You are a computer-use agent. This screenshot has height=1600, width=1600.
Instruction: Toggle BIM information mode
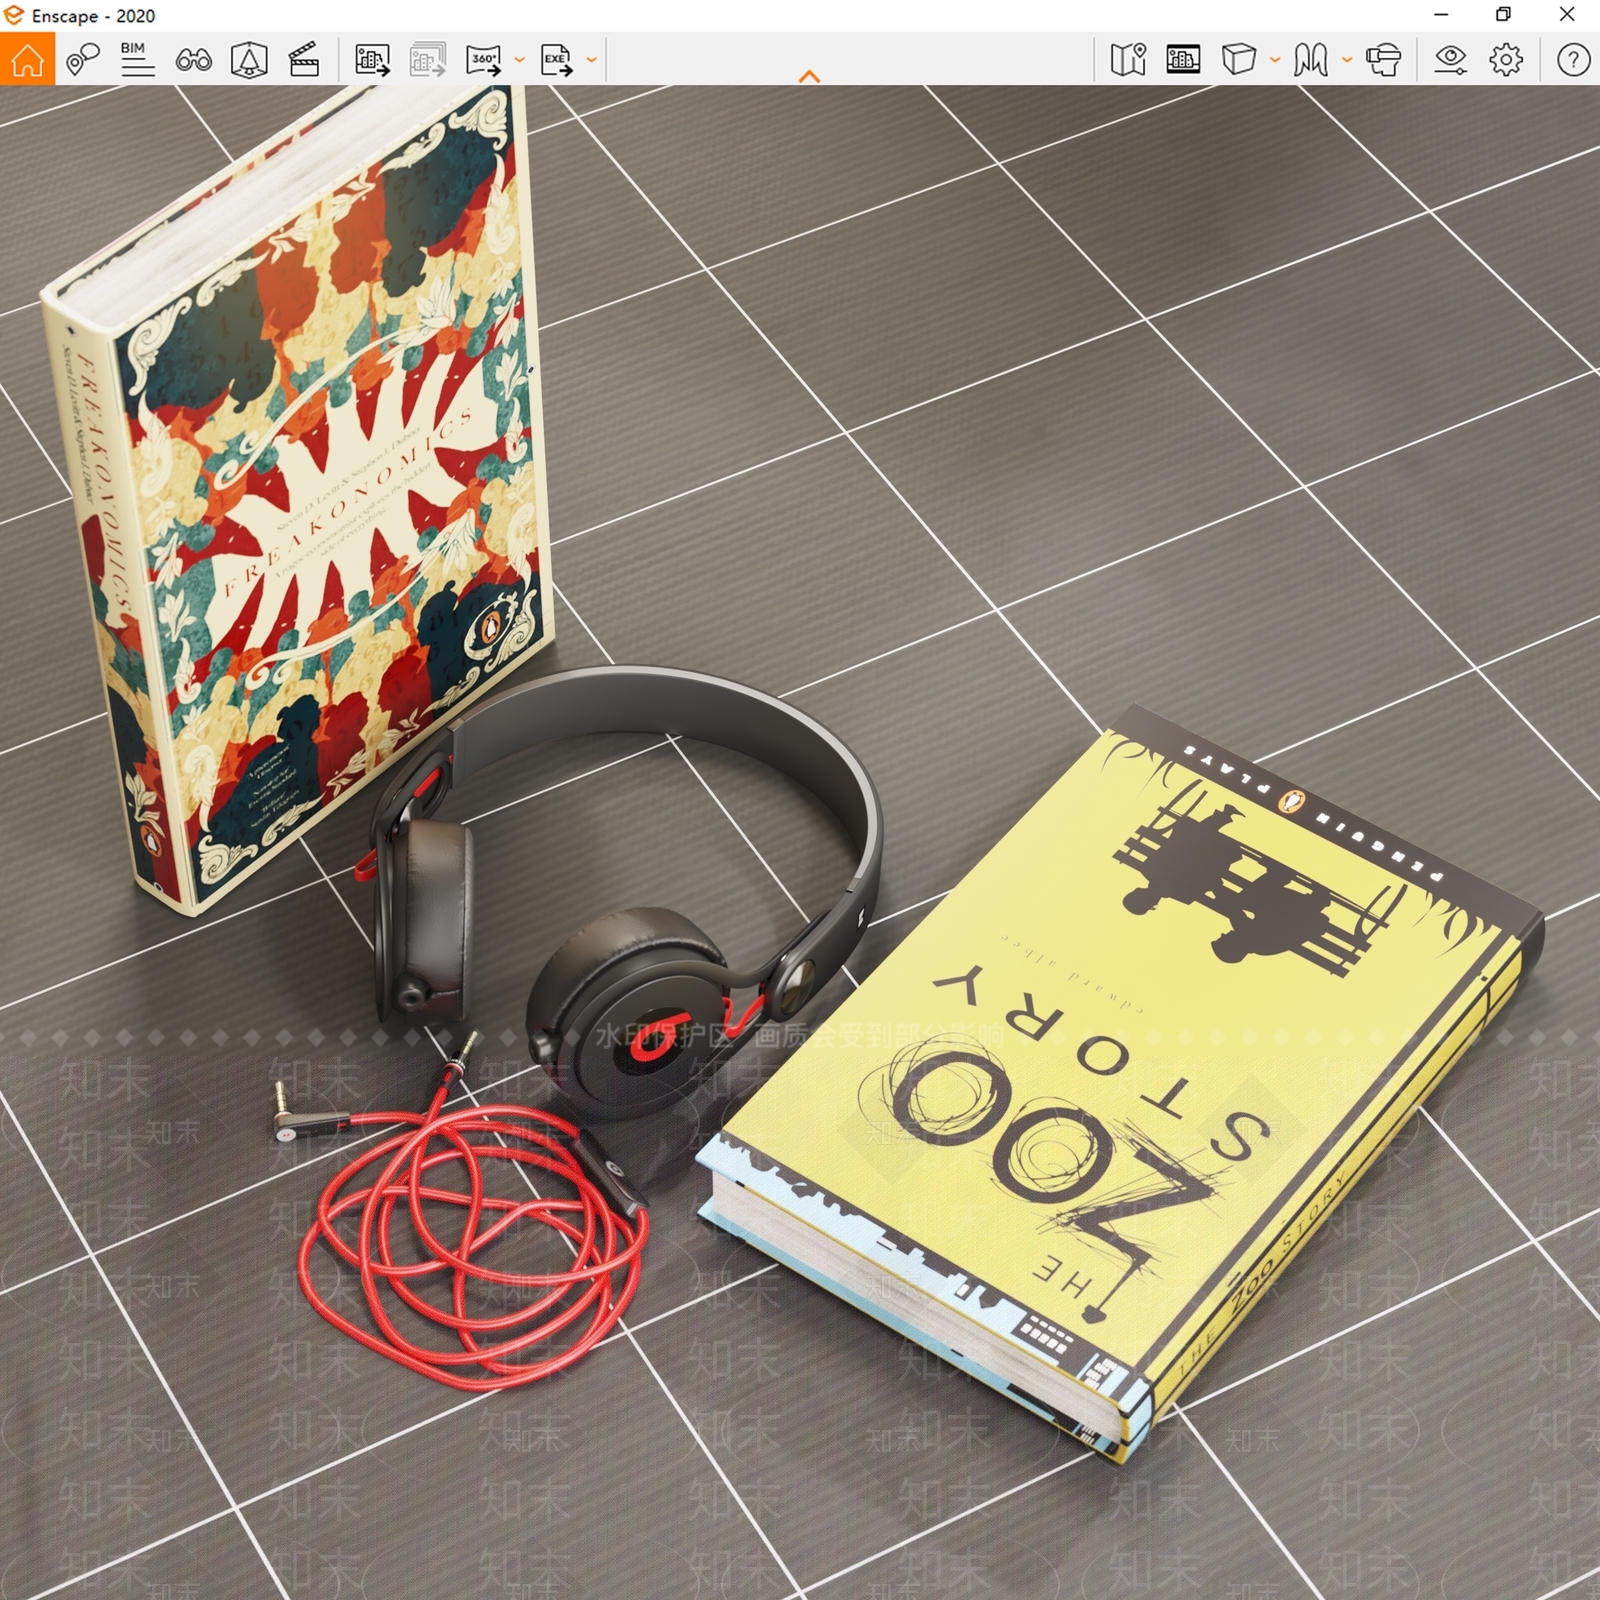137,60
